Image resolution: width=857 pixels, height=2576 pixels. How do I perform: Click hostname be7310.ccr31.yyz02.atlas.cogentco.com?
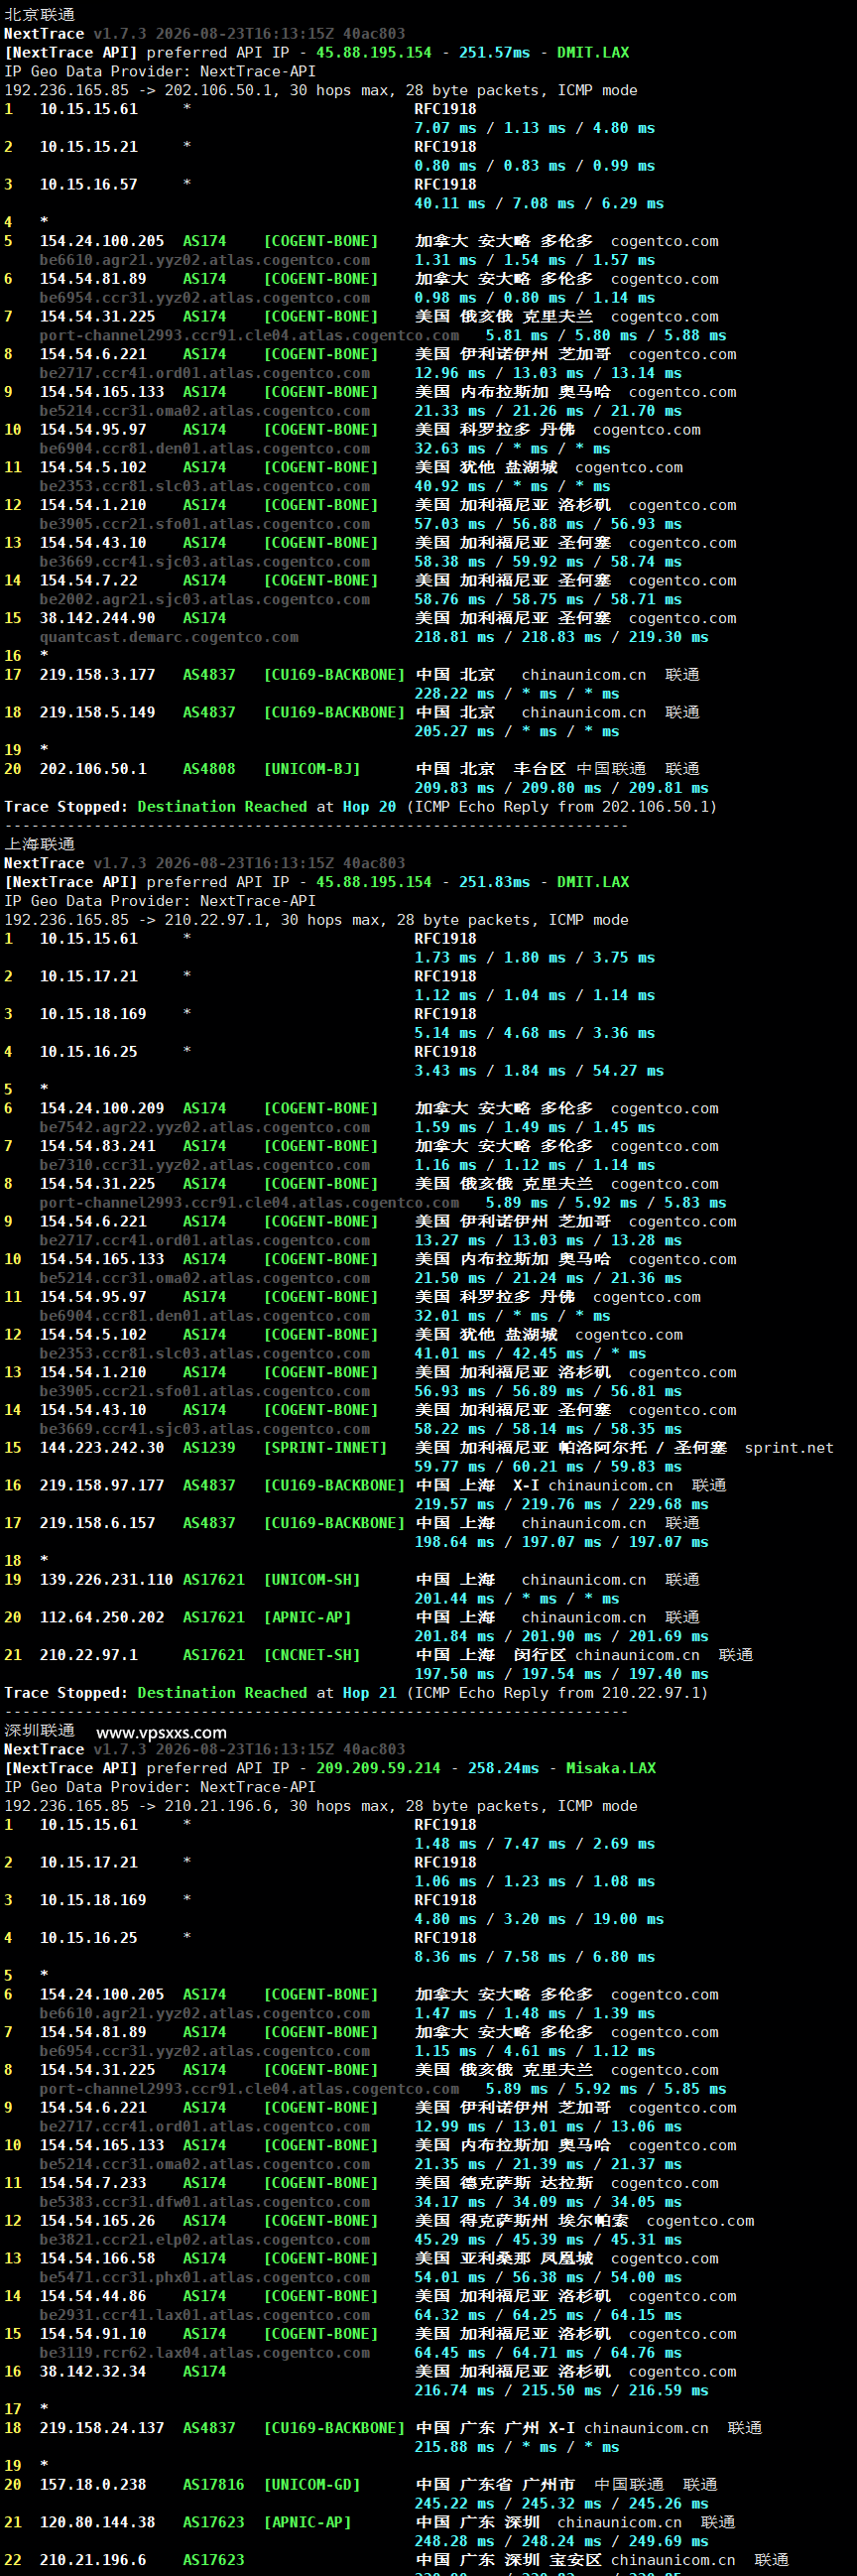[x=204, y=1165]
